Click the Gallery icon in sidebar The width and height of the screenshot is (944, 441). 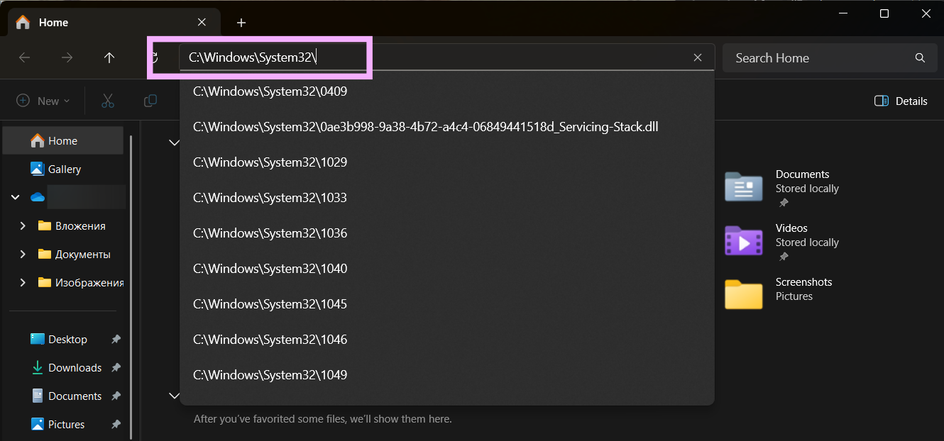pyautogui.click(x=37, y=169)
